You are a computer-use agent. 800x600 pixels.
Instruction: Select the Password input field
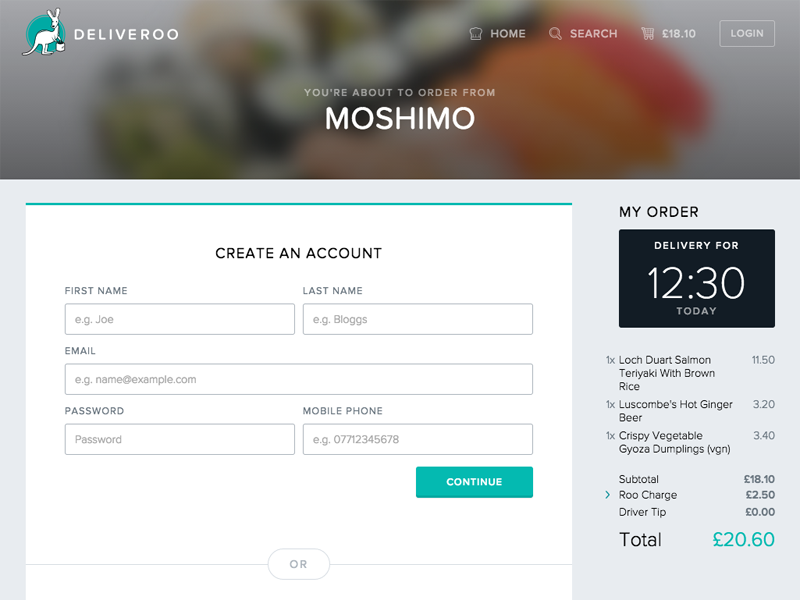click(180, 439)
